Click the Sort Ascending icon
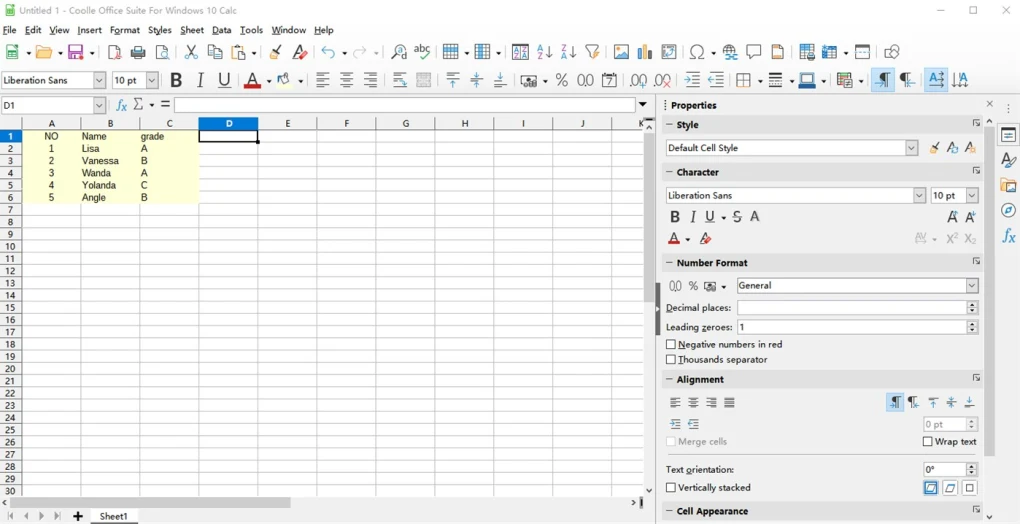This screenshot has height=524, width=1020. [544, 52]
